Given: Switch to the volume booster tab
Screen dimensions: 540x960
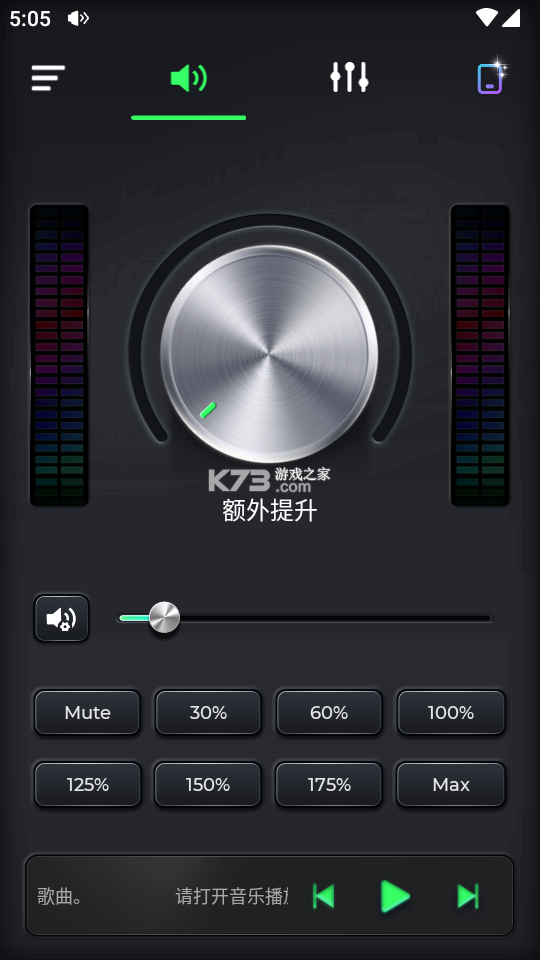Looking at the screenshot, I should [x=189, y=79].
